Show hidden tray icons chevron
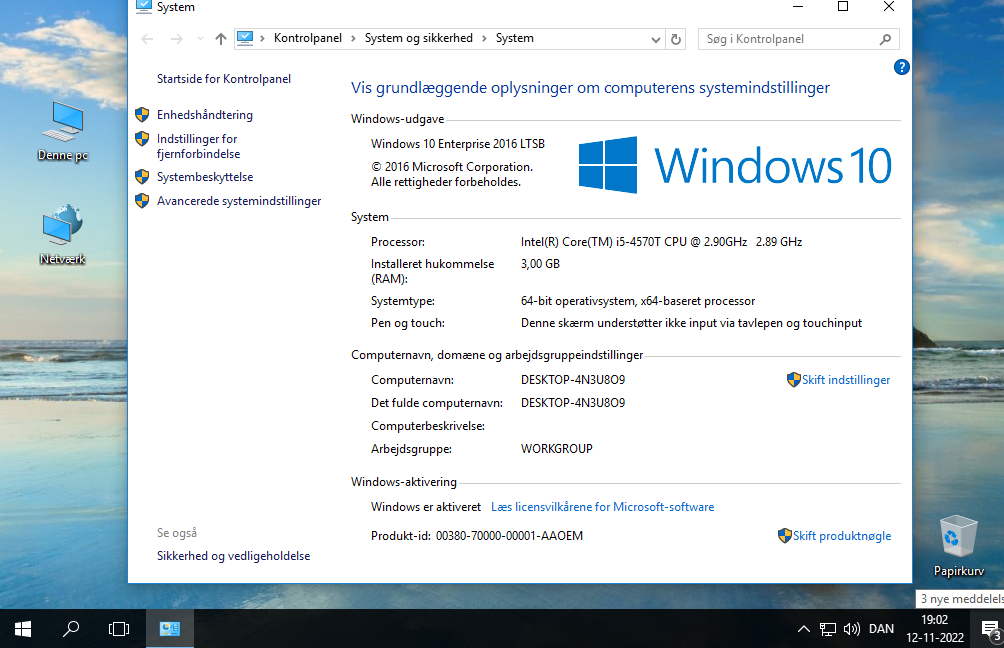This screenshot has width=1004, height=648. (804, 629)
